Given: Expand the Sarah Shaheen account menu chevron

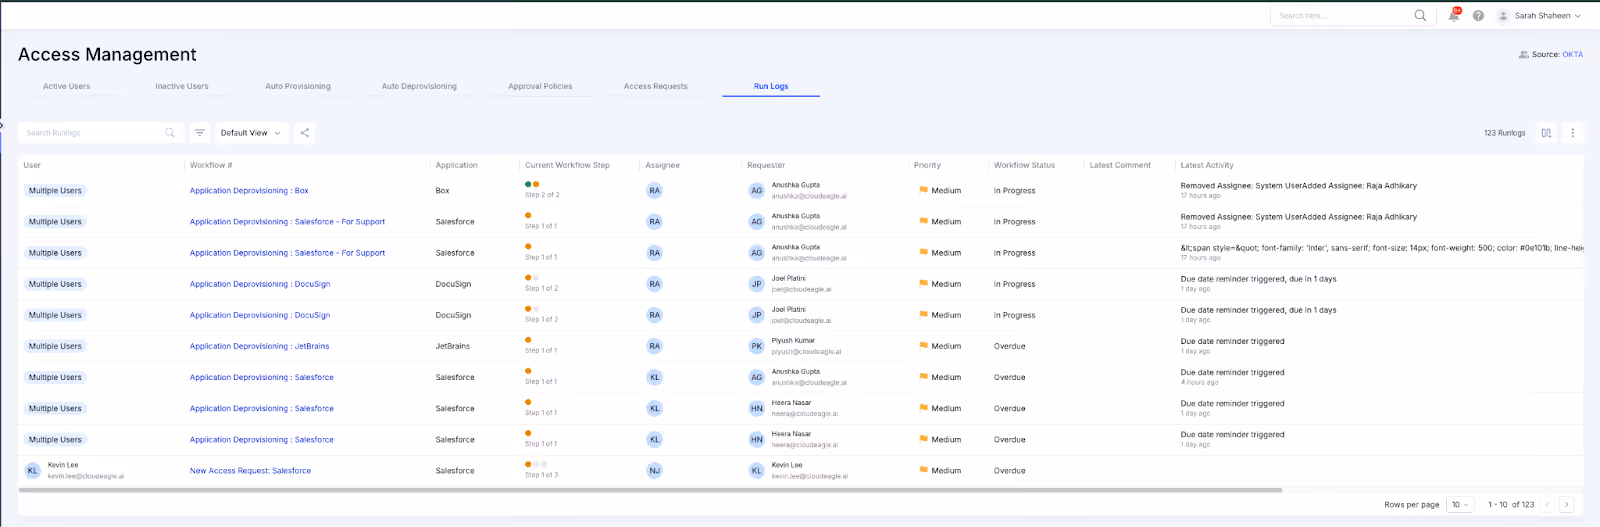Looking at the screenshot, I should [x=1578, y=16].
